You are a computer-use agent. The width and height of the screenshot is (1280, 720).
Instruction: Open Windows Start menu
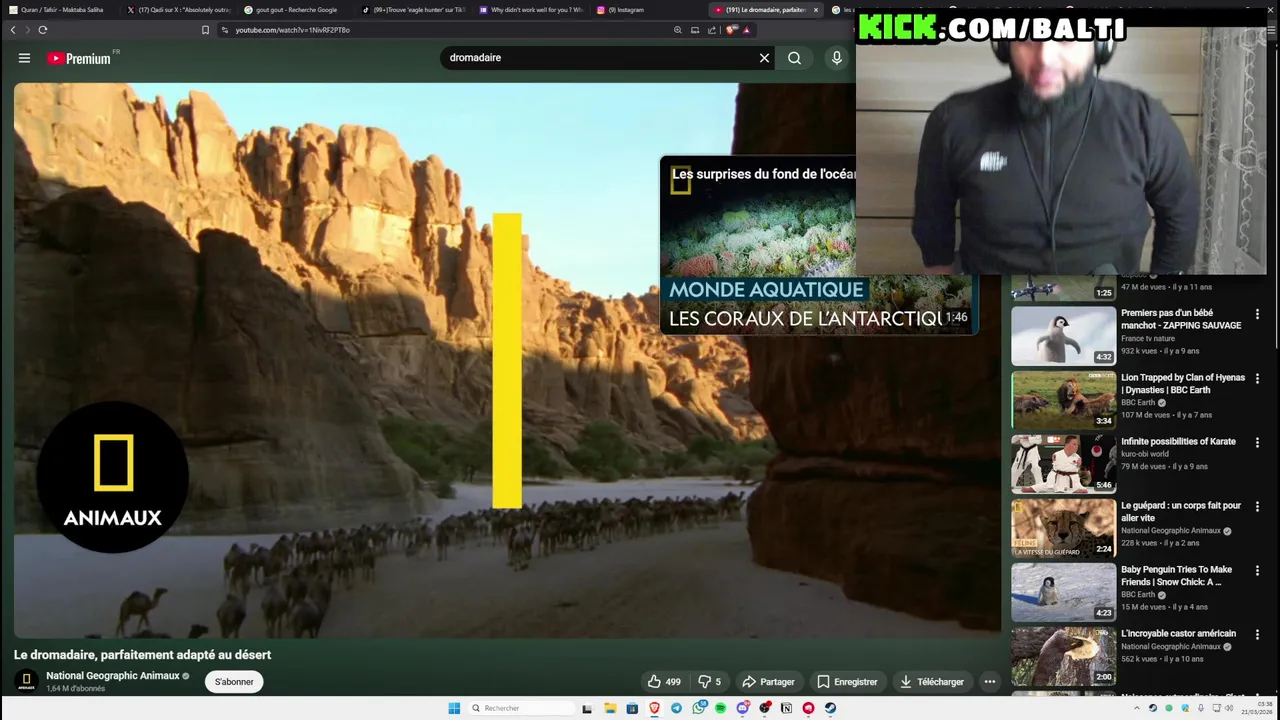pyautogui.click(x=454, y=708)
